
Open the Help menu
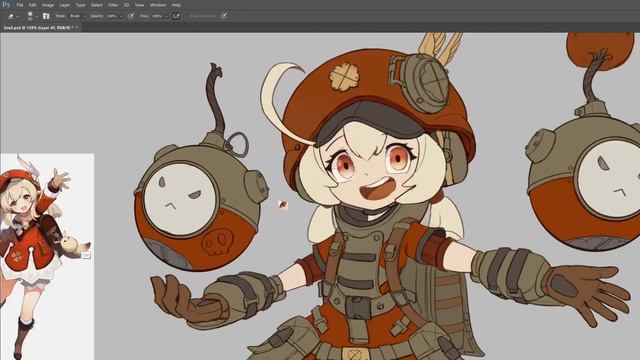point(176,5)
